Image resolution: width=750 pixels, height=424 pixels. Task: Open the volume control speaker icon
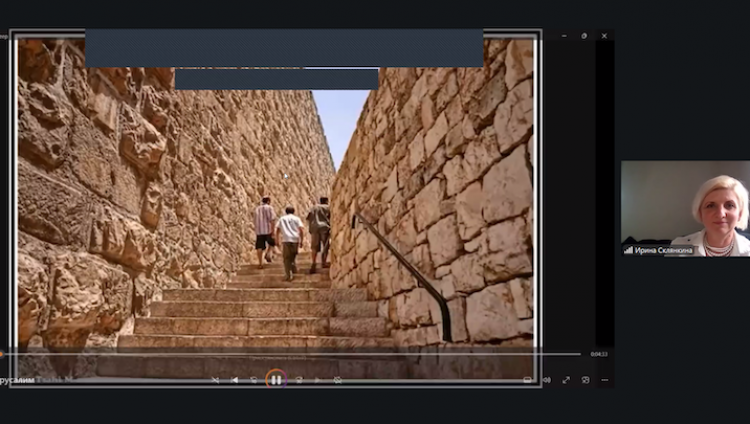pos(547,380)
